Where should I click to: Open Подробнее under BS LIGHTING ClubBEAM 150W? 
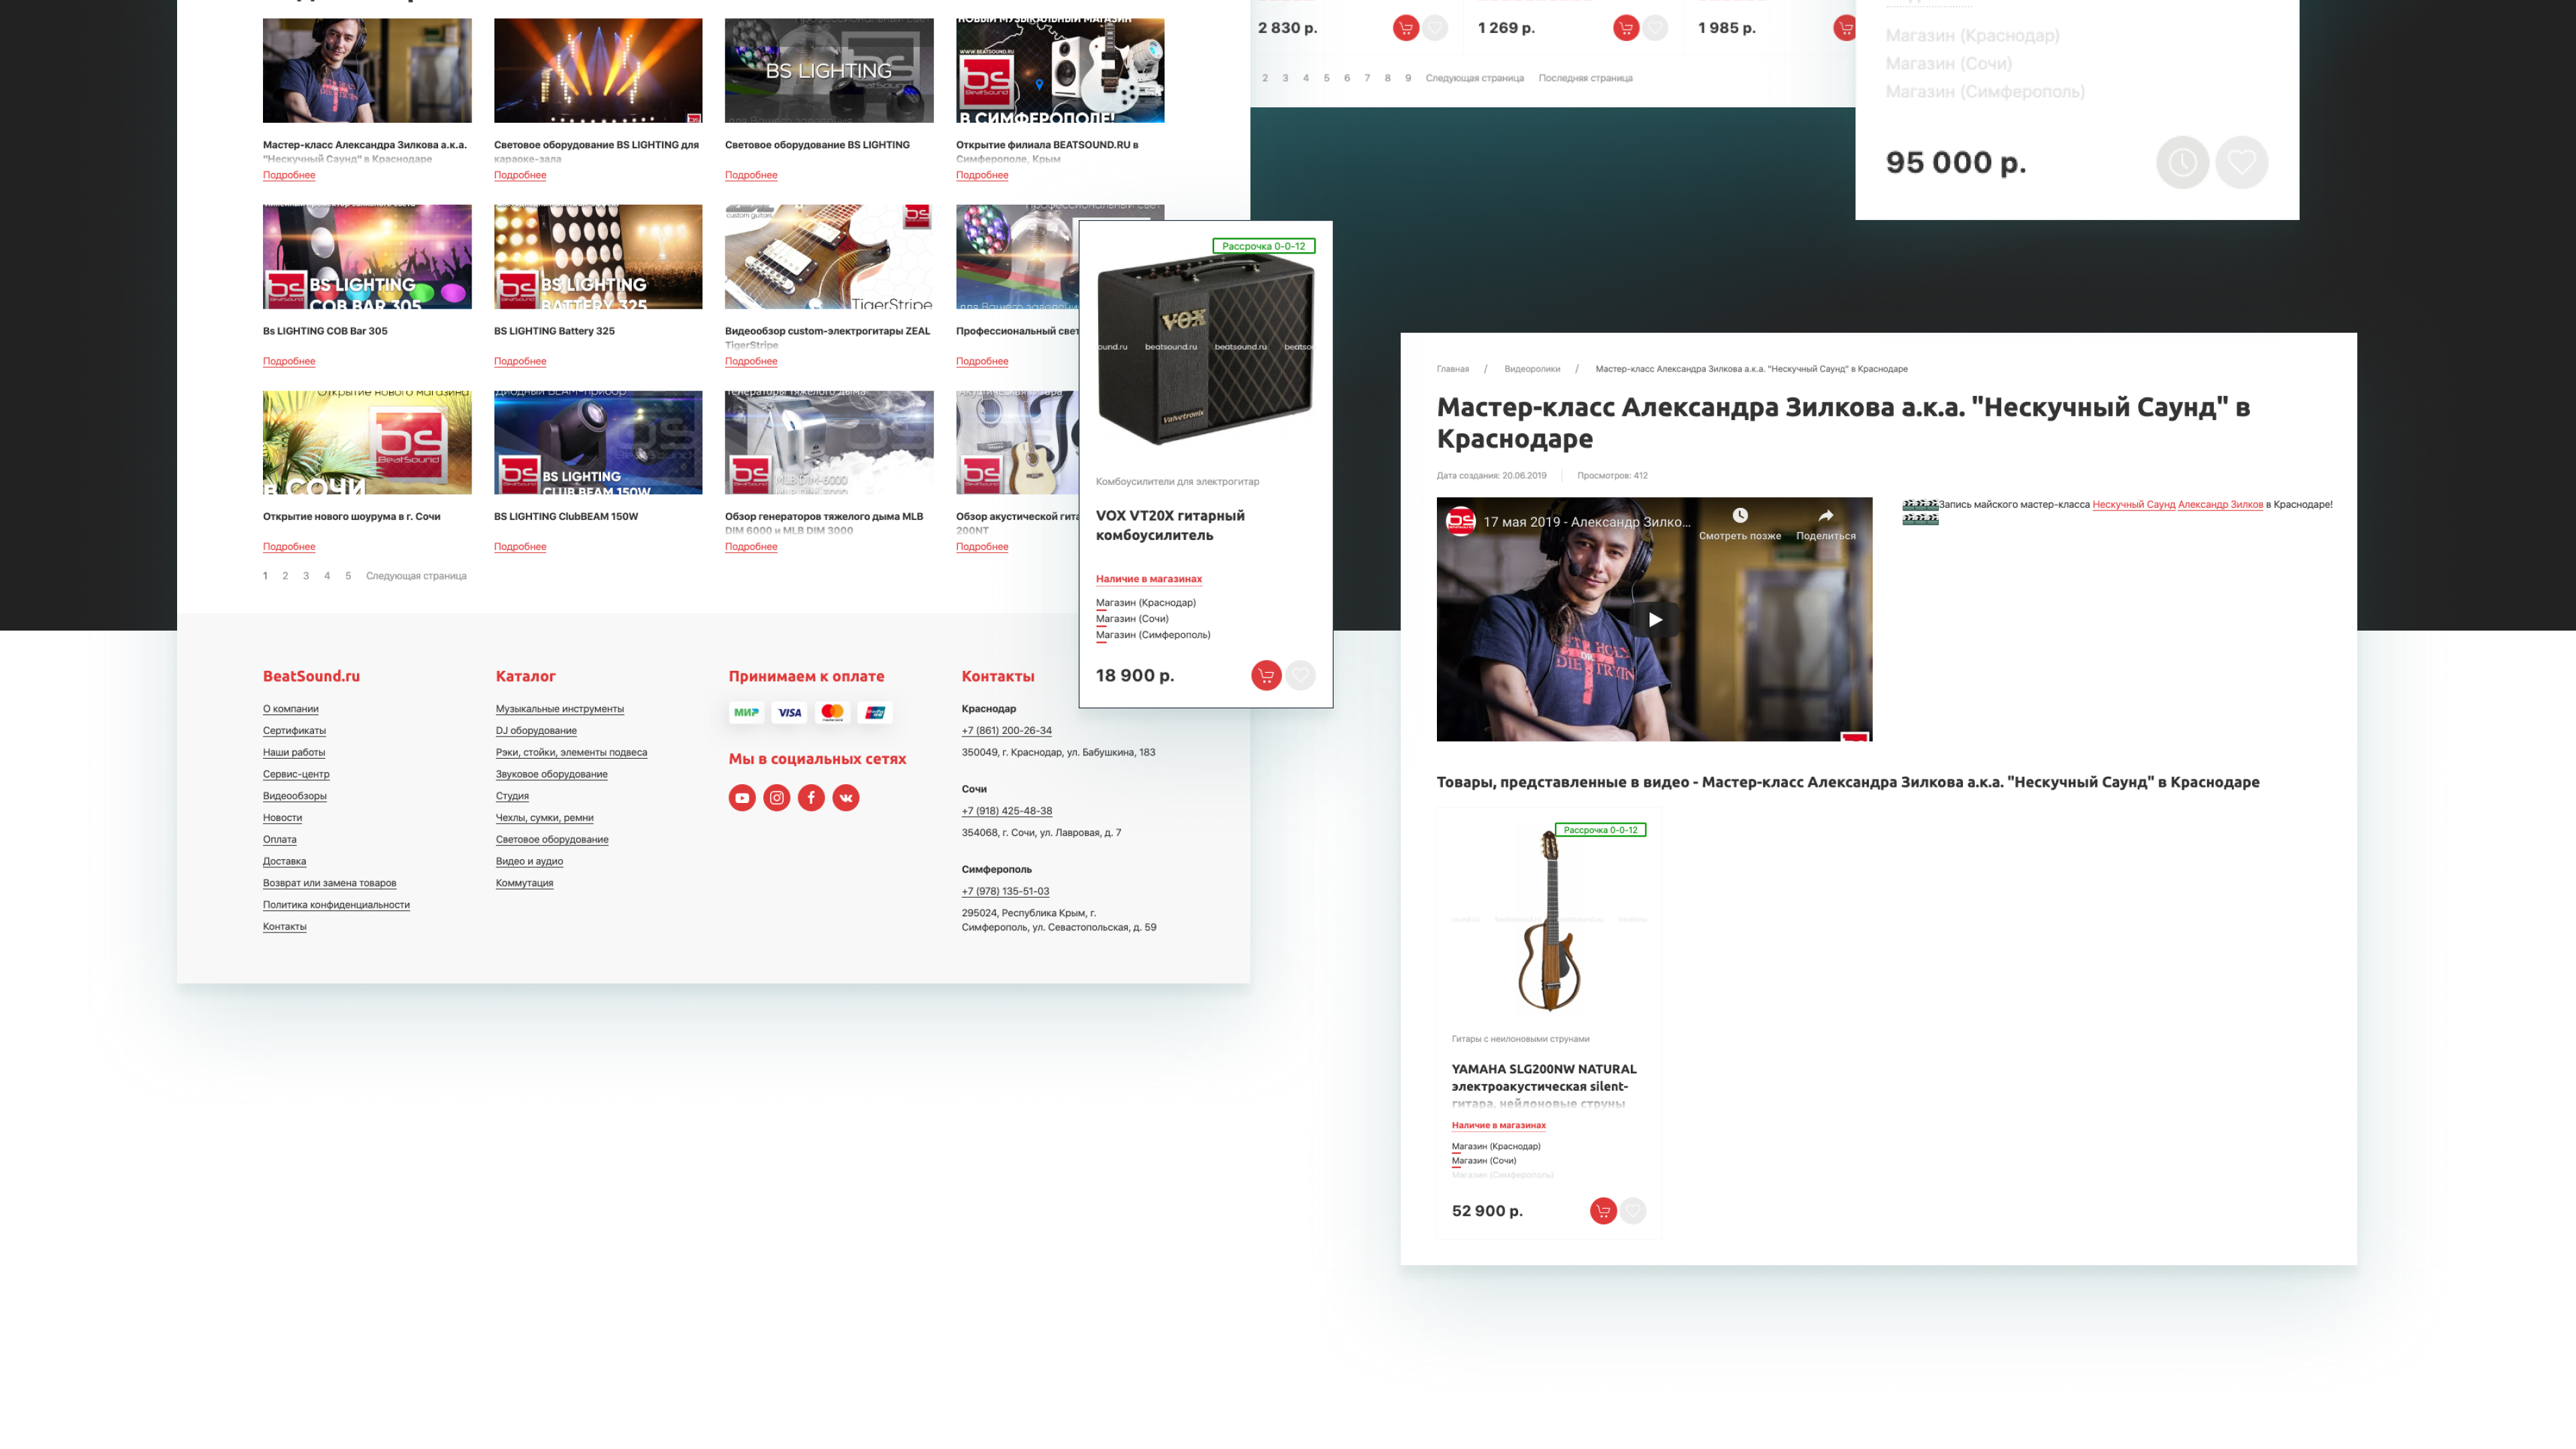click(520, 546)
